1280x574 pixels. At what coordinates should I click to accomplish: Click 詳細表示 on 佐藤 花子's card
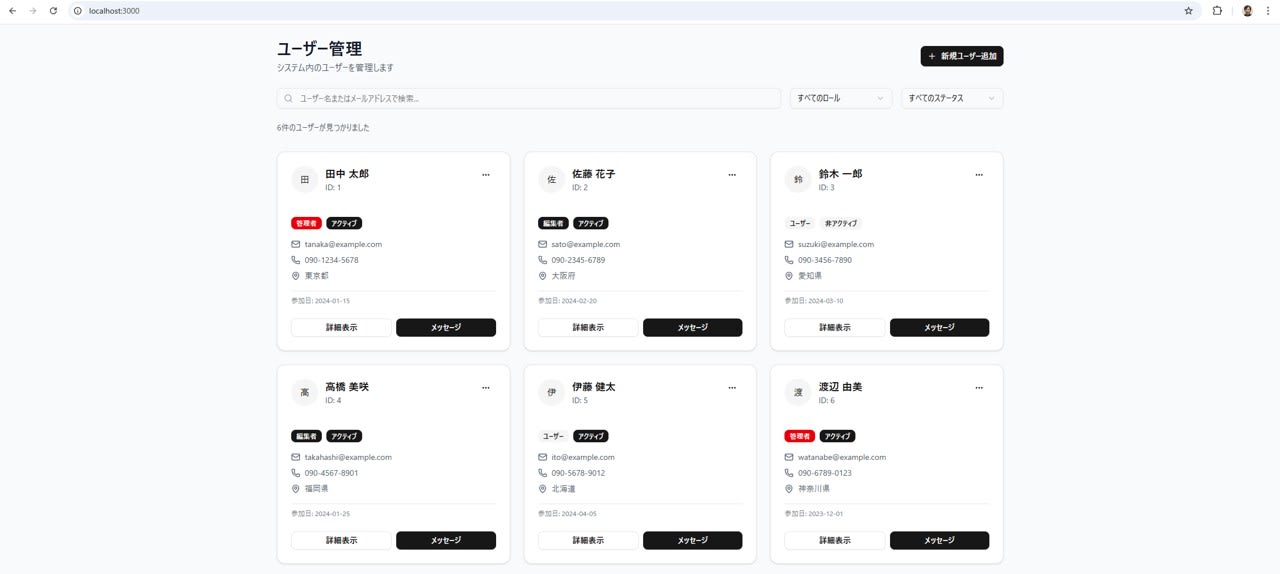588,327
